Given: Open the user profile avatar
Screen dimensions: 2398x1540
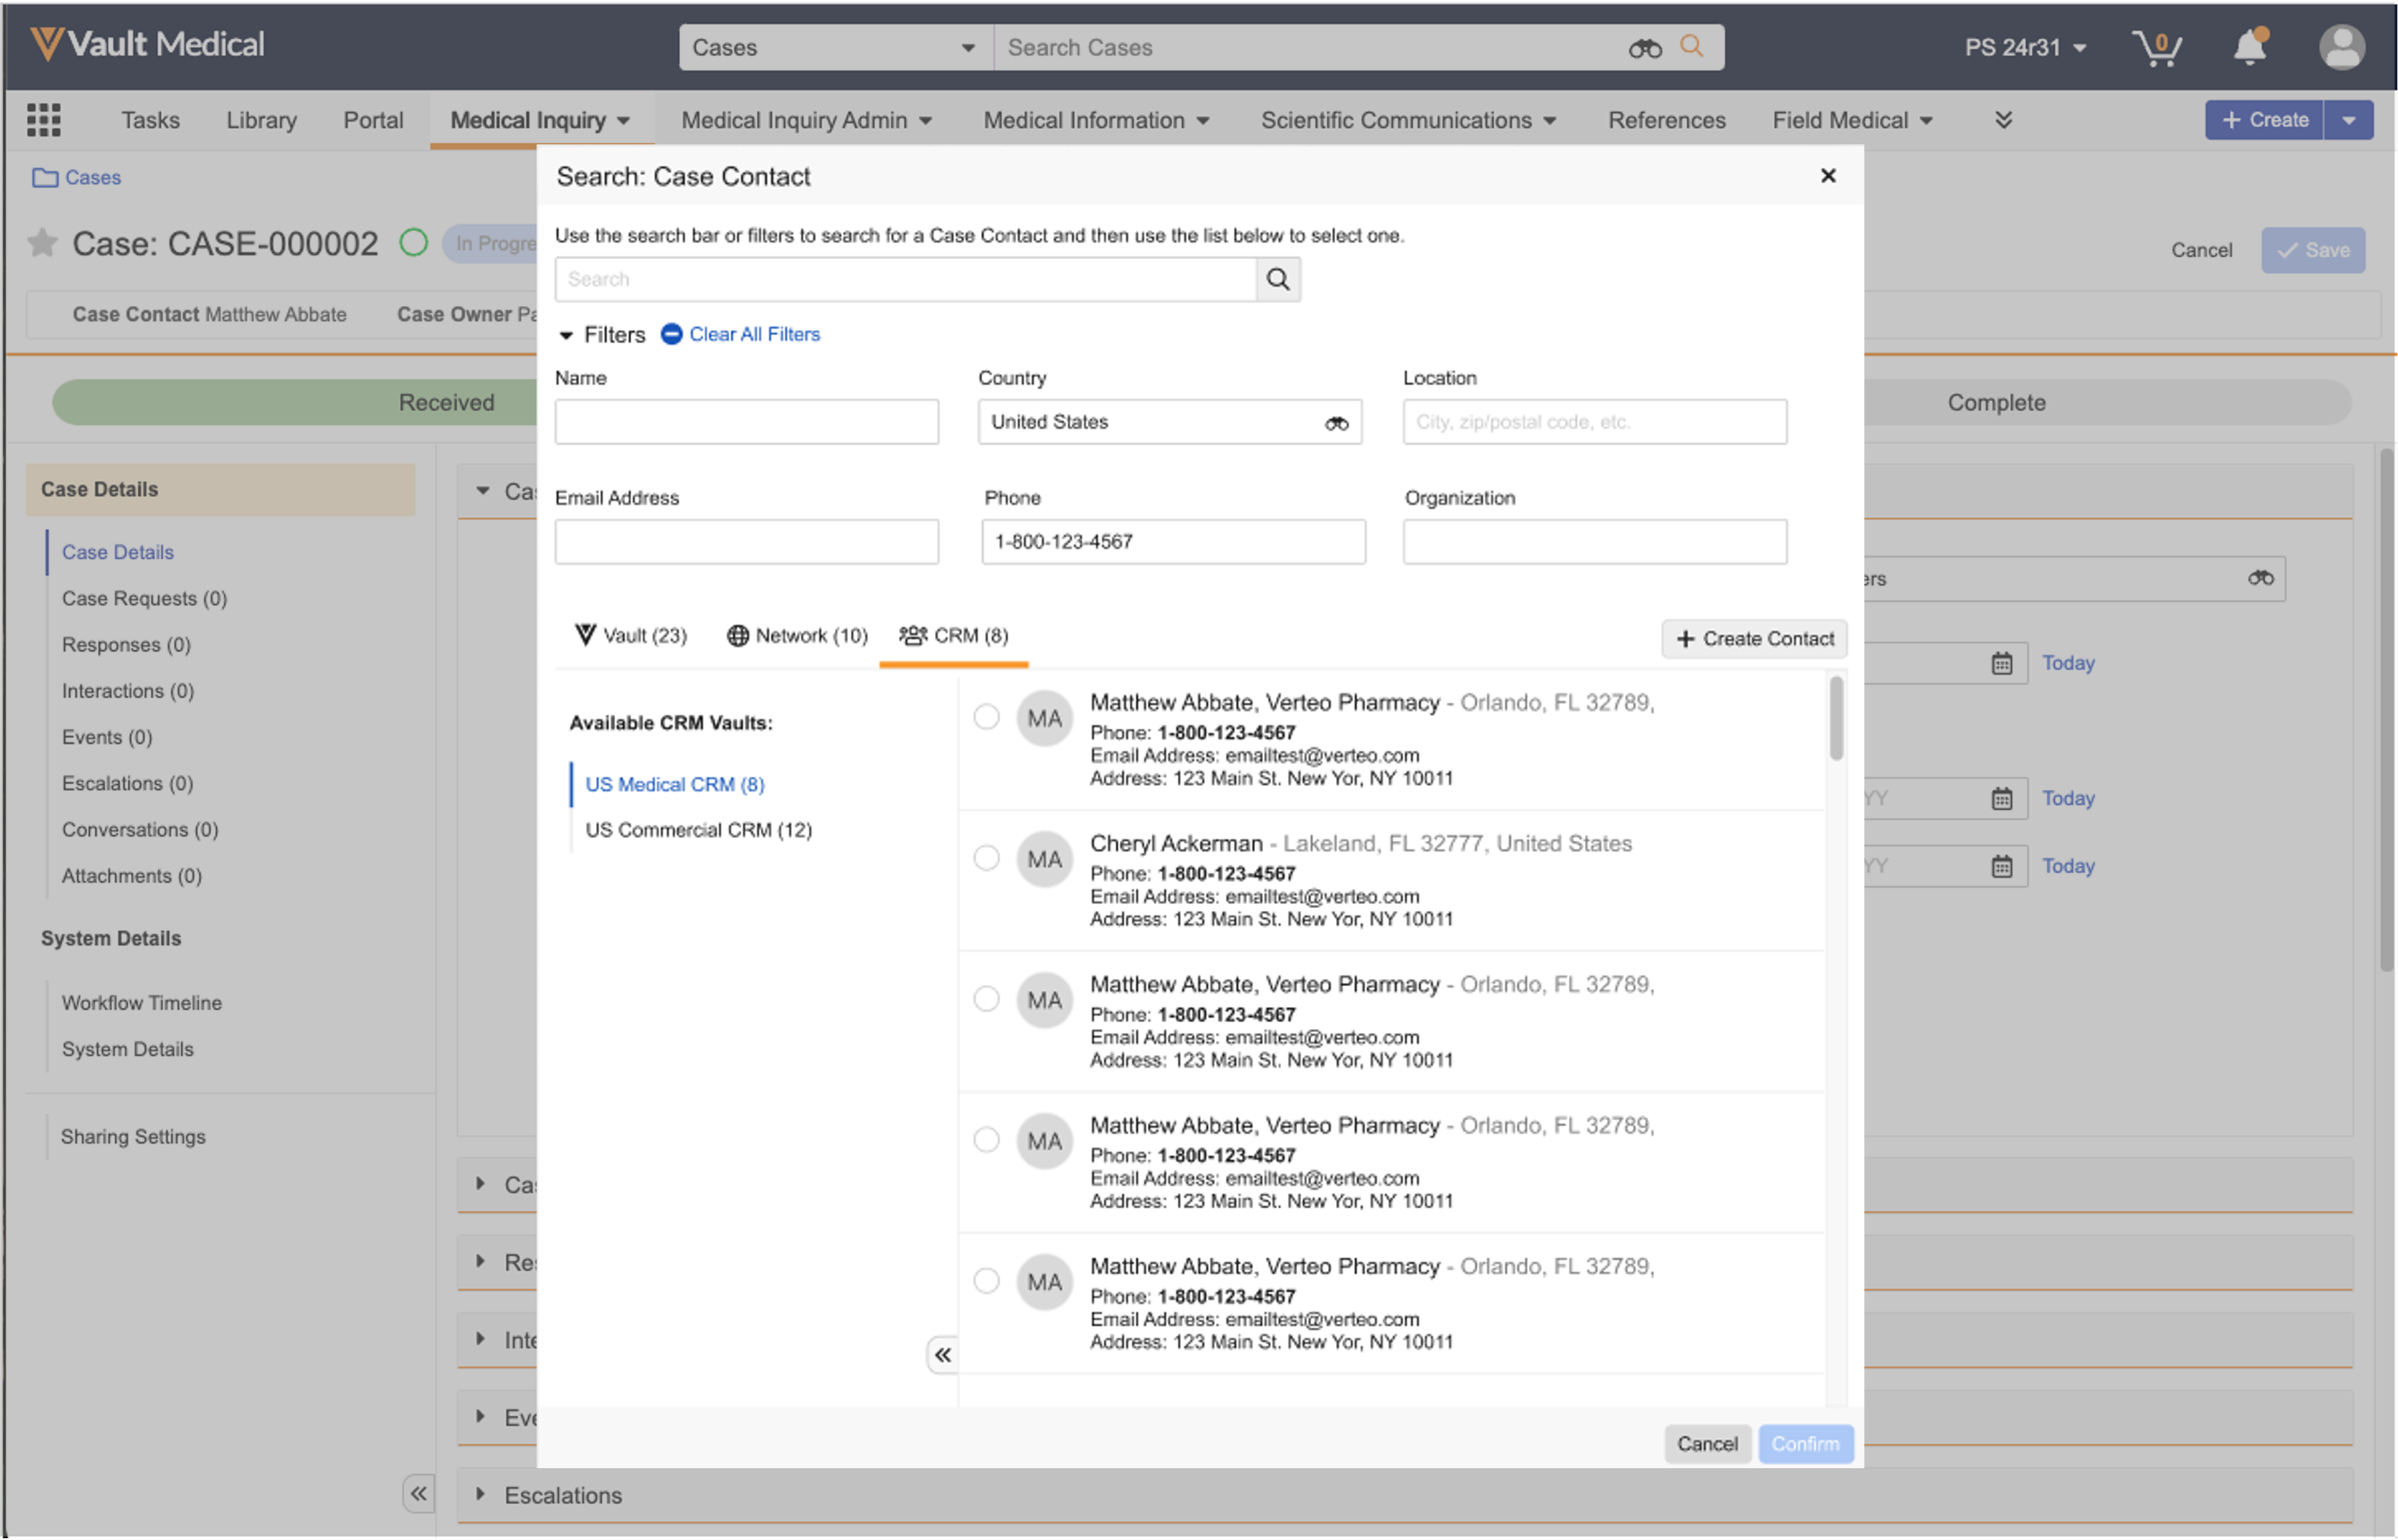Looking at the screenshot, I should pos(2341,47).
